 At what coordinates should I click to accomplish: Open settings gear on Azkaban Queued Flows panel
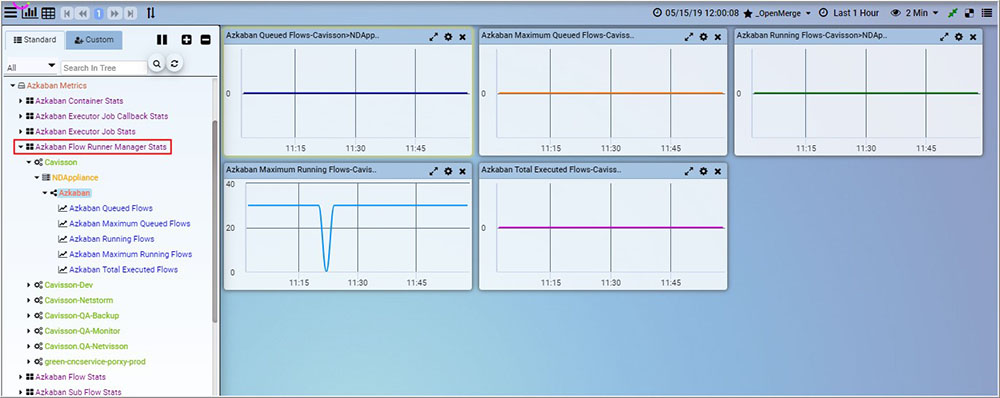click(x=448, y=37)
